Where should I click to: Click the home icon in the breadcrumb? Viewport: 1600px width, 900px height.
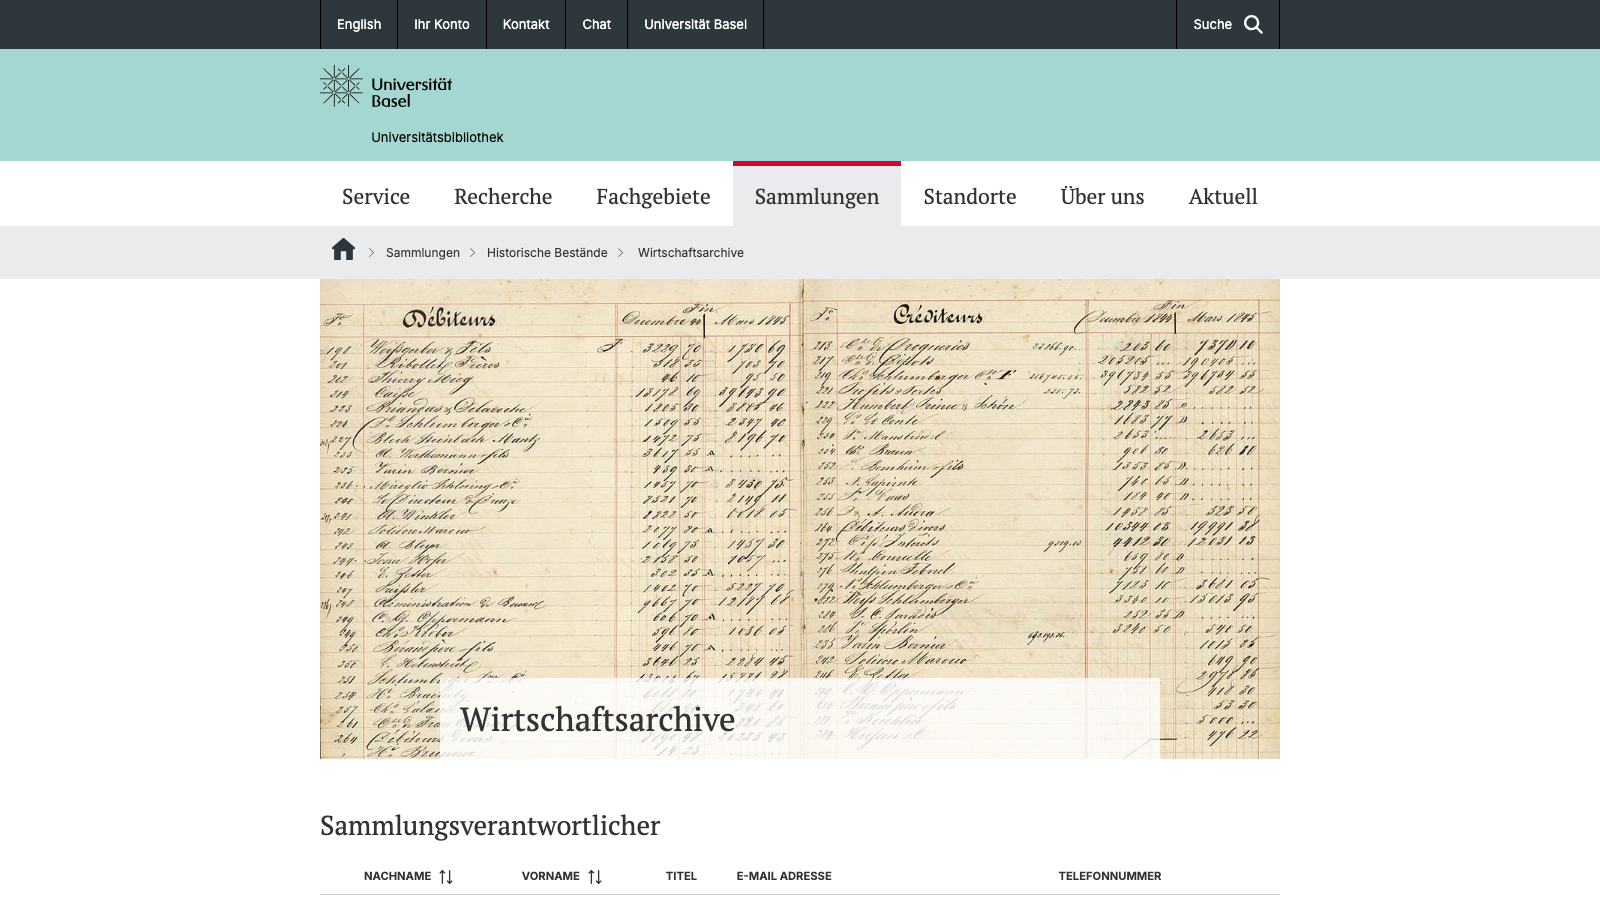[x=343, y=250]
